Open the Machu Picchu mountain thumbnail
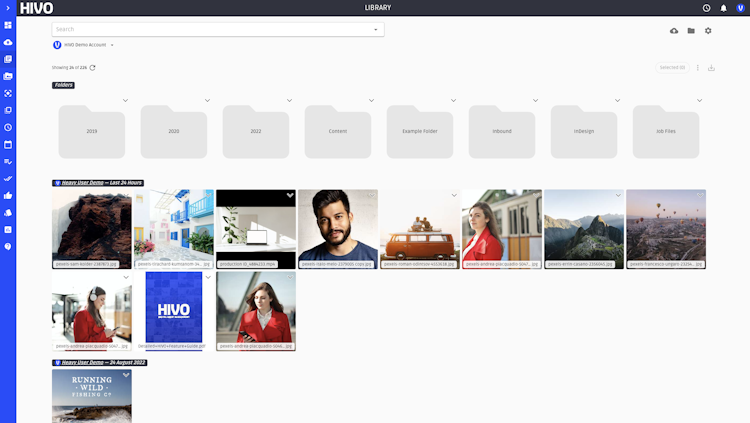 point(584,229)
